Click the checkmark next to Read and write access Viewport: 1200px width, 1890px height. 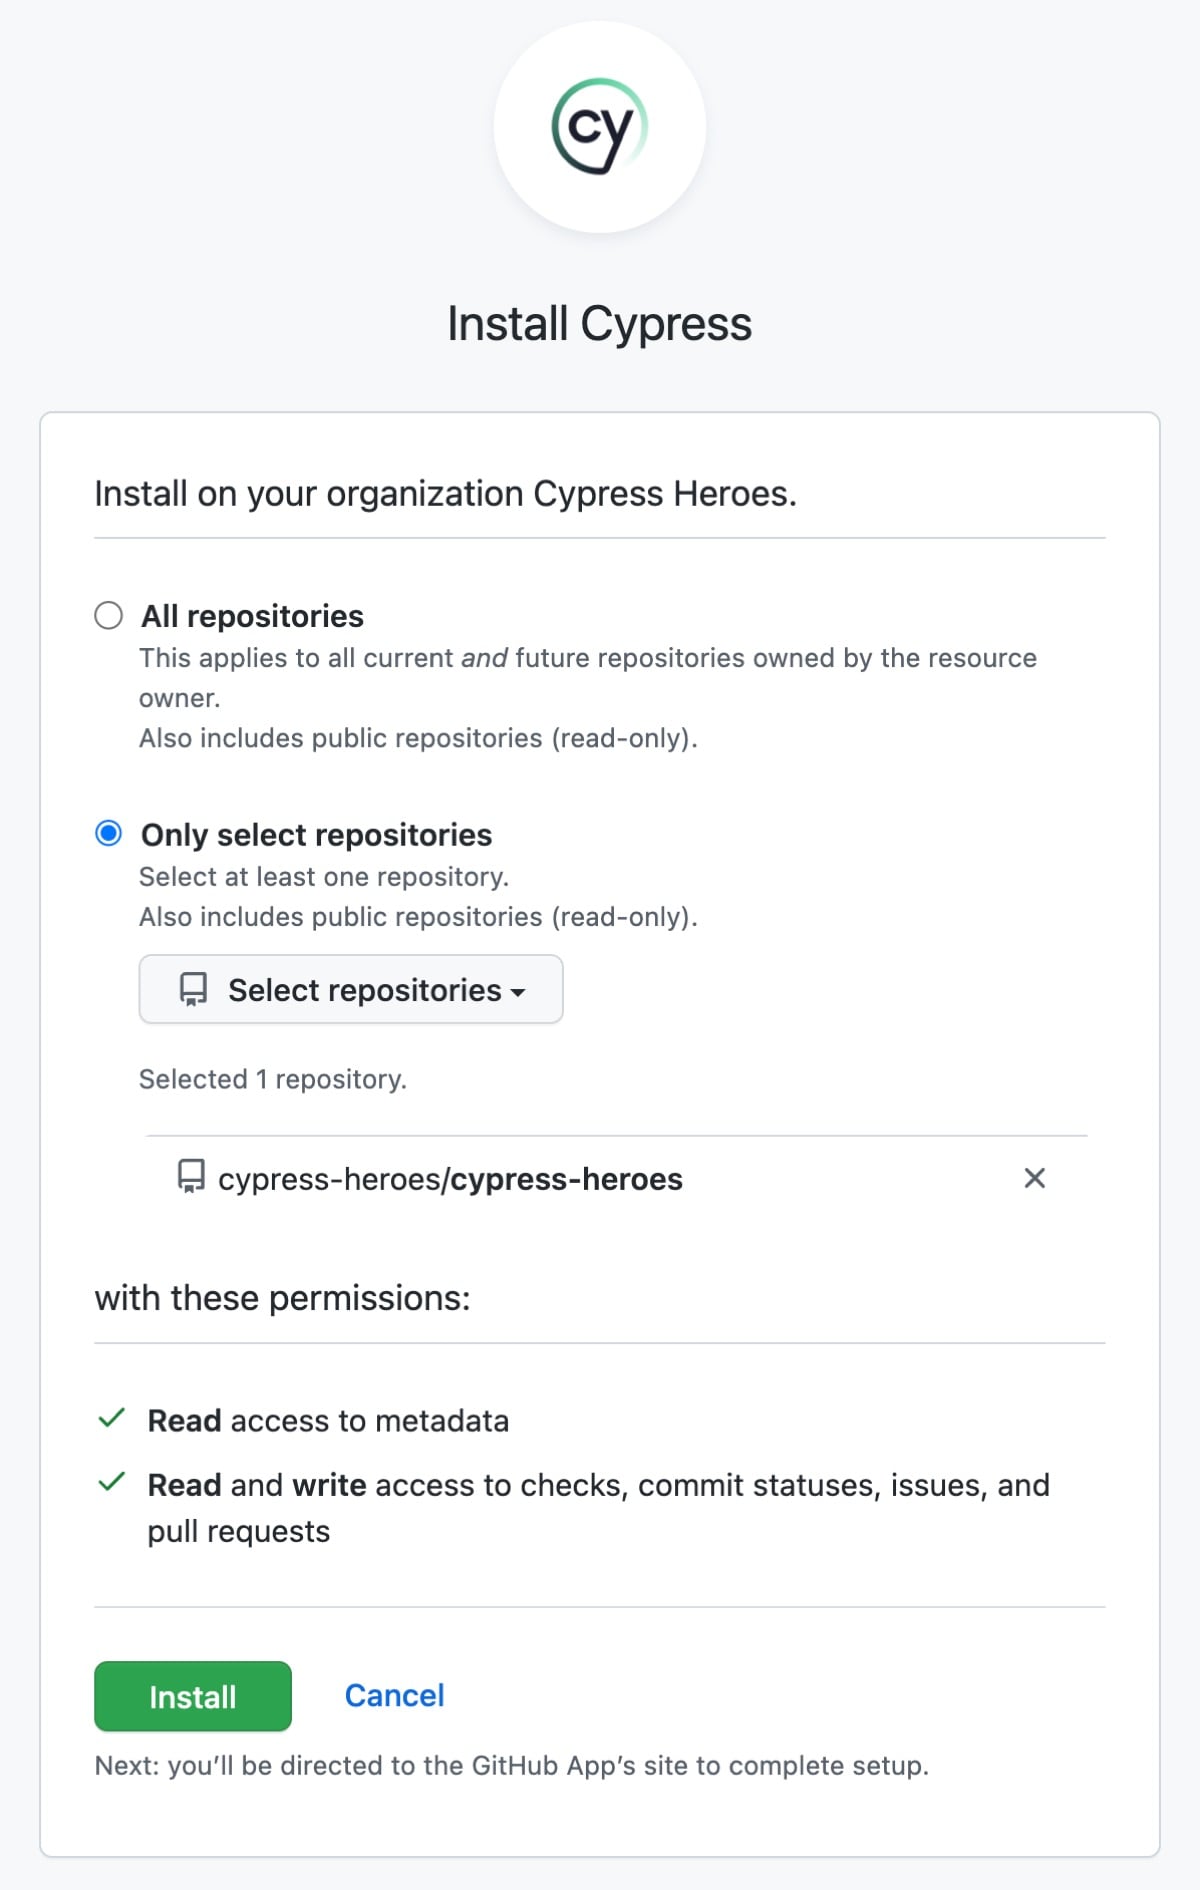(112, 1483)
